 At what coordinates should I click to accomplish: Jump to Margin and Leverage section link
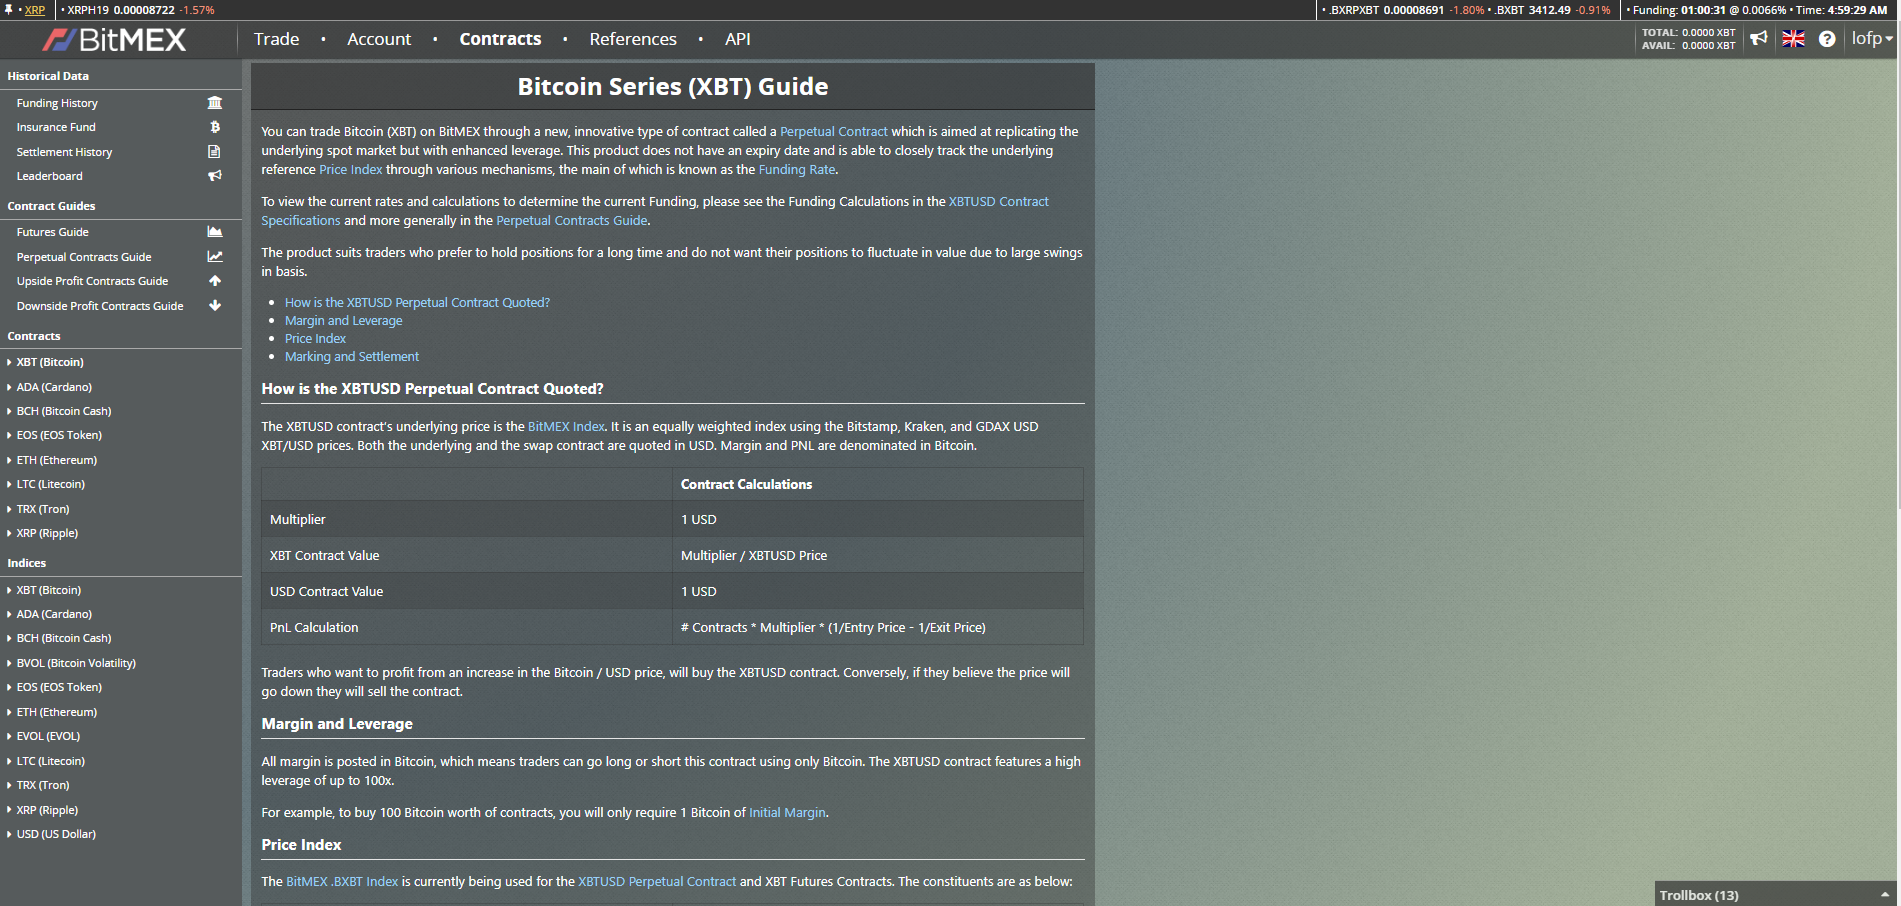tap(343, 320)
